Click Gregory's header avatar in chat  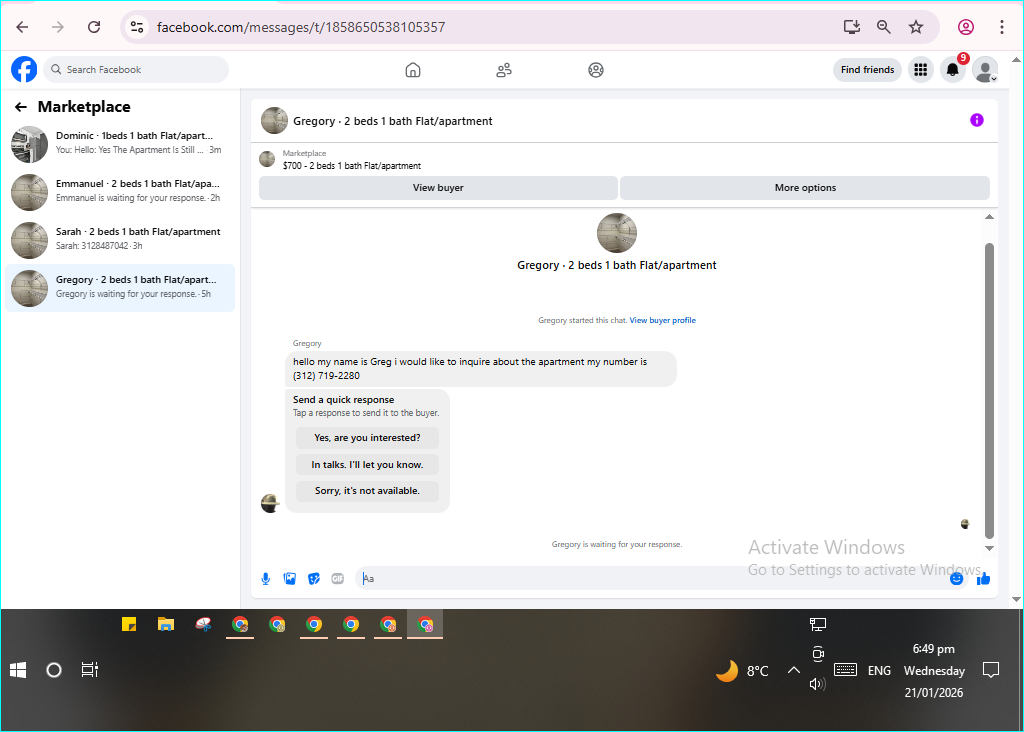[x=274, y=121]
